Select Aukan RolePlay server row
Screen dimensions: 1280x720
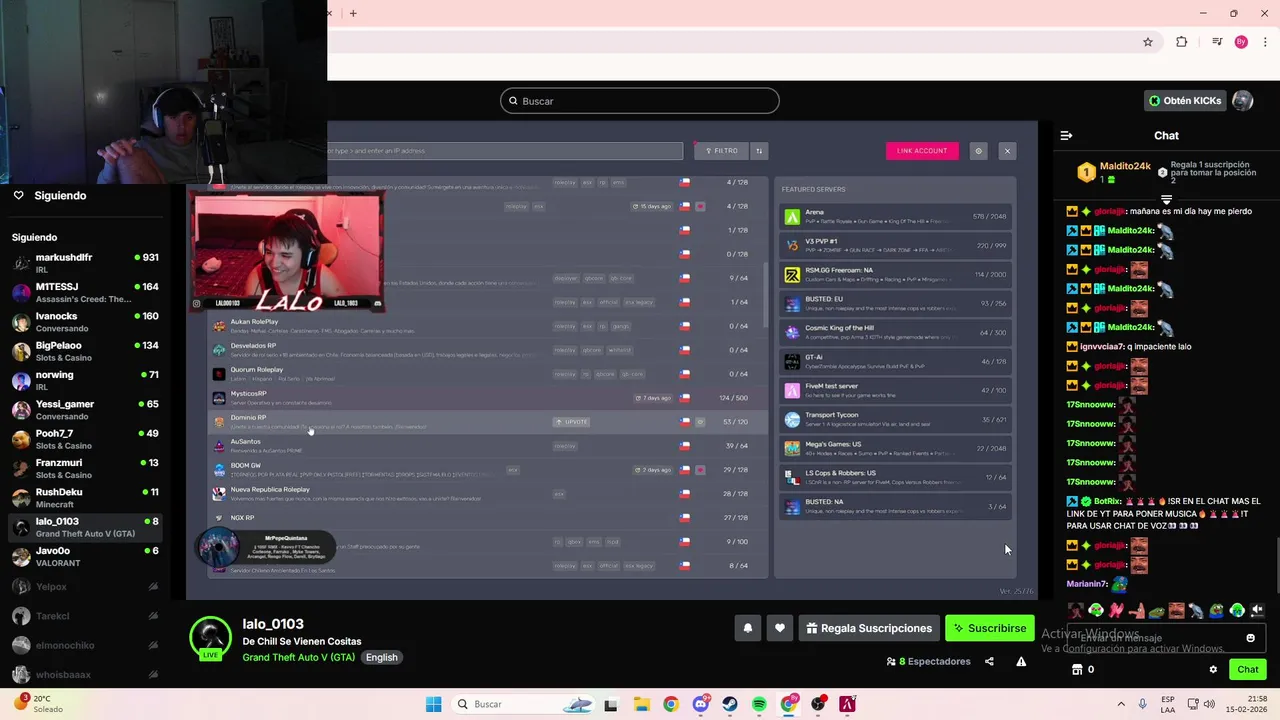point(487,326)
